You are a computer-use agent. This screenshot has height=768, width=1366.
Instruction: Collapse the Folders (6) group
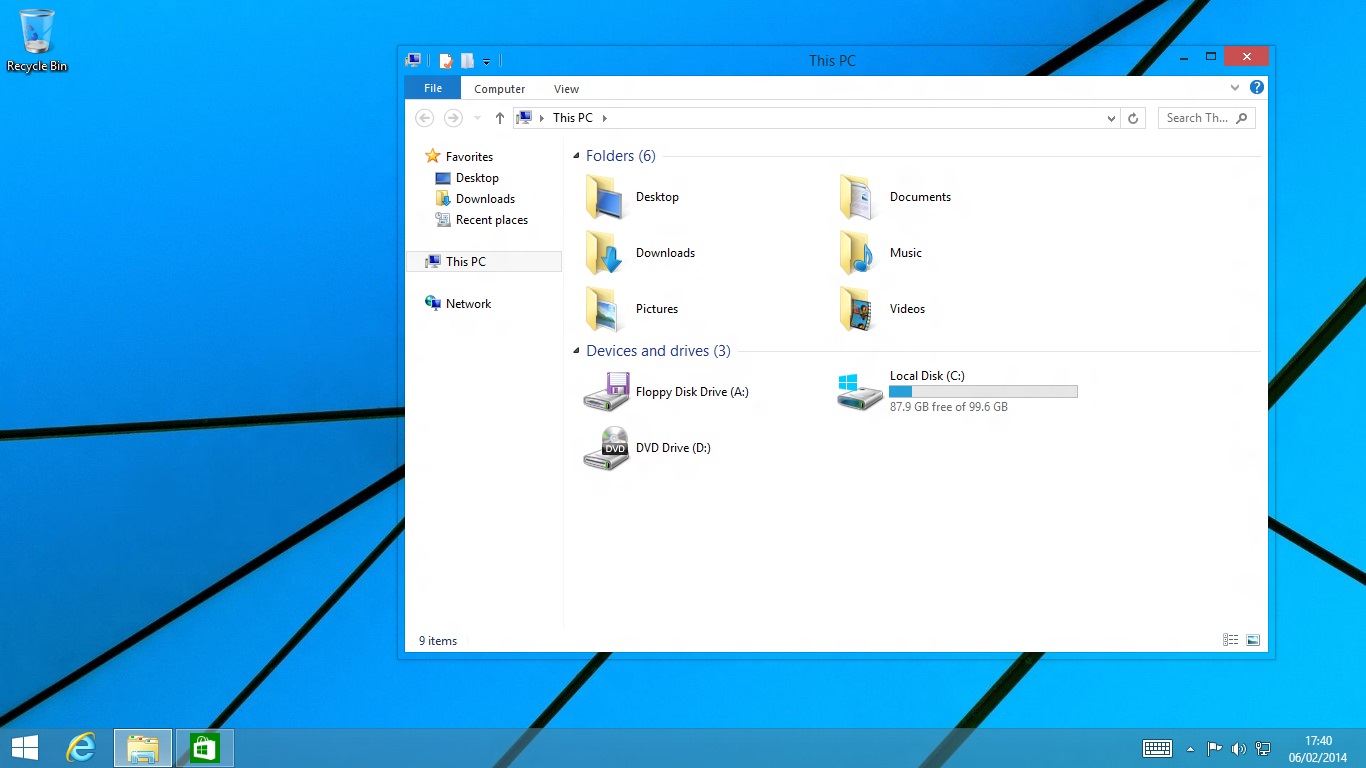tap(576, 156)
